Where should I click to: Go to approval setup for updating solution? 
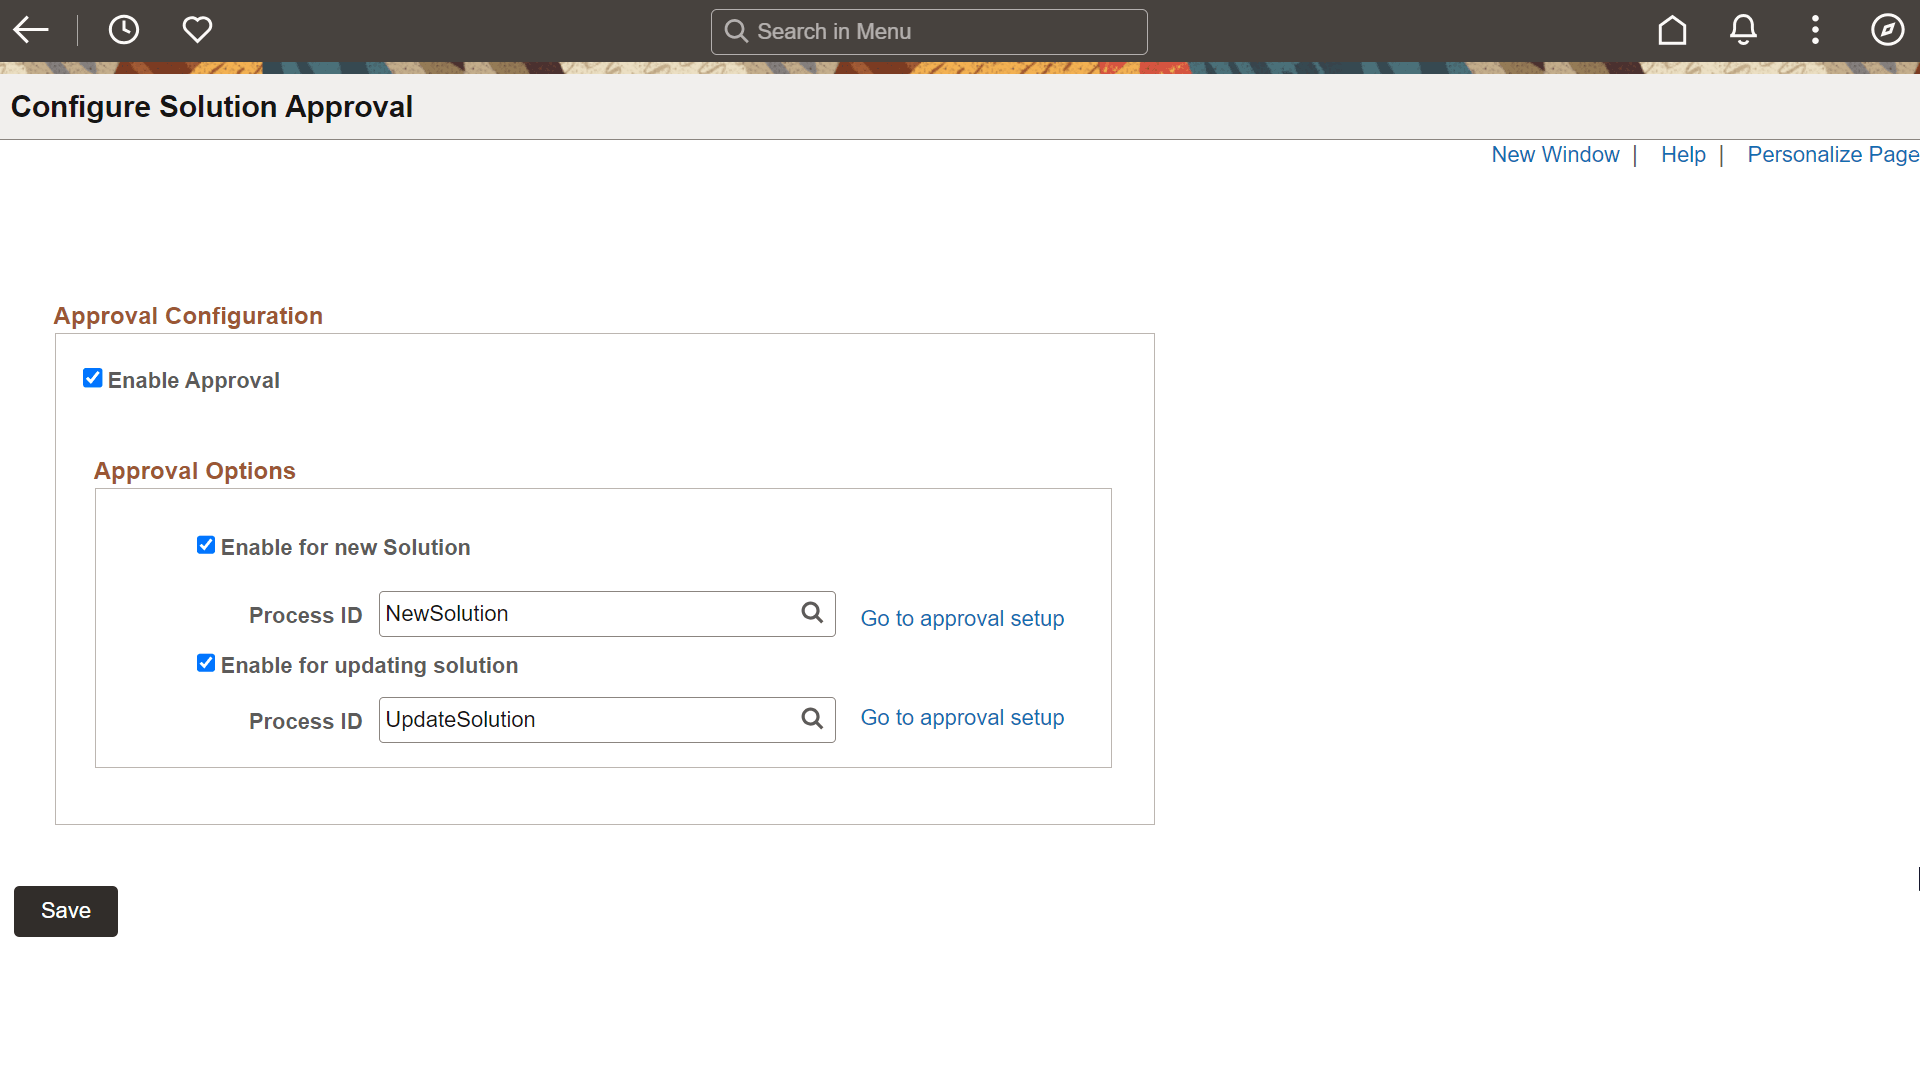click(x=962, y=717)
